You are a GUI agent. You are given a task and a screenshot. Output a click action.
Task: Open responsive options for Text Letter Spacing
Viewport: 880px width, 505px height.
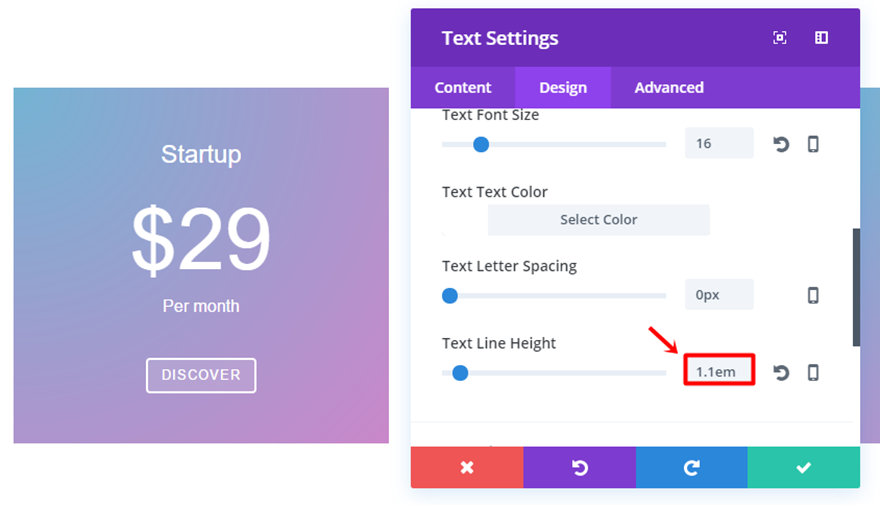(x=813, y=295)
